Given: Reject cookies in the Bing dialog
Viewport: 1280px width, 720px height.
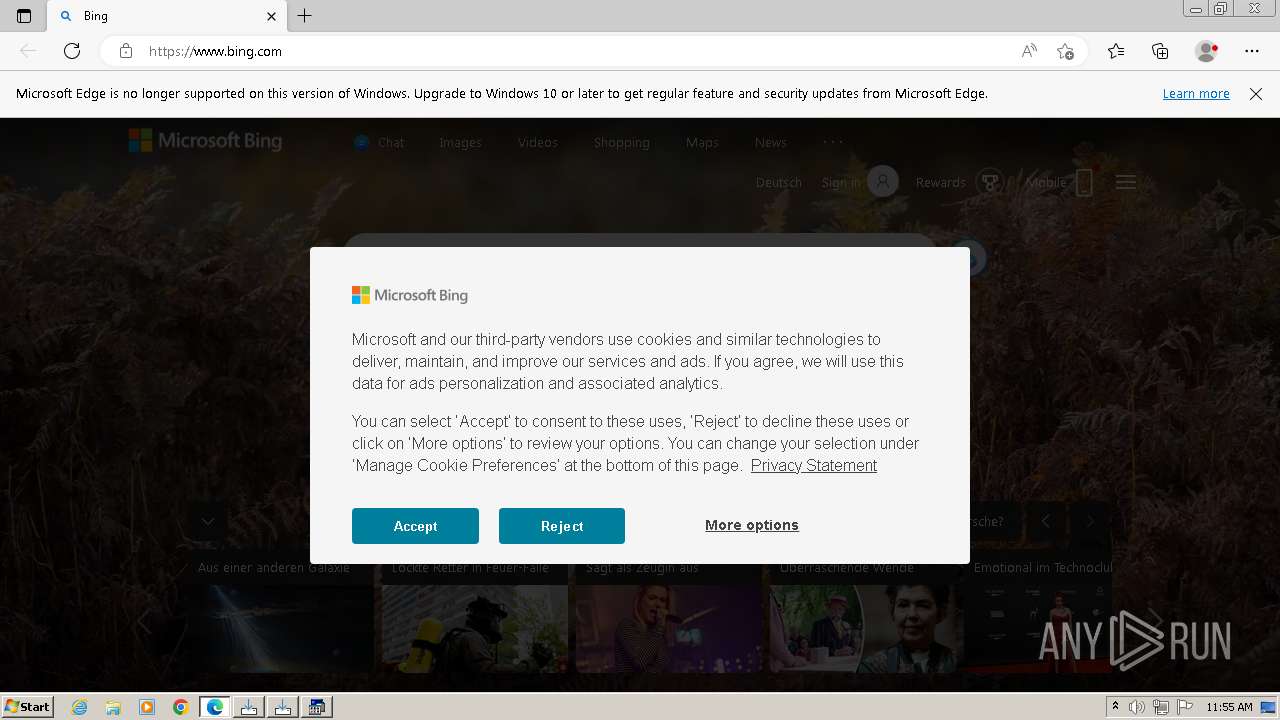Looking at the screenshot, I should pos(562,526).
